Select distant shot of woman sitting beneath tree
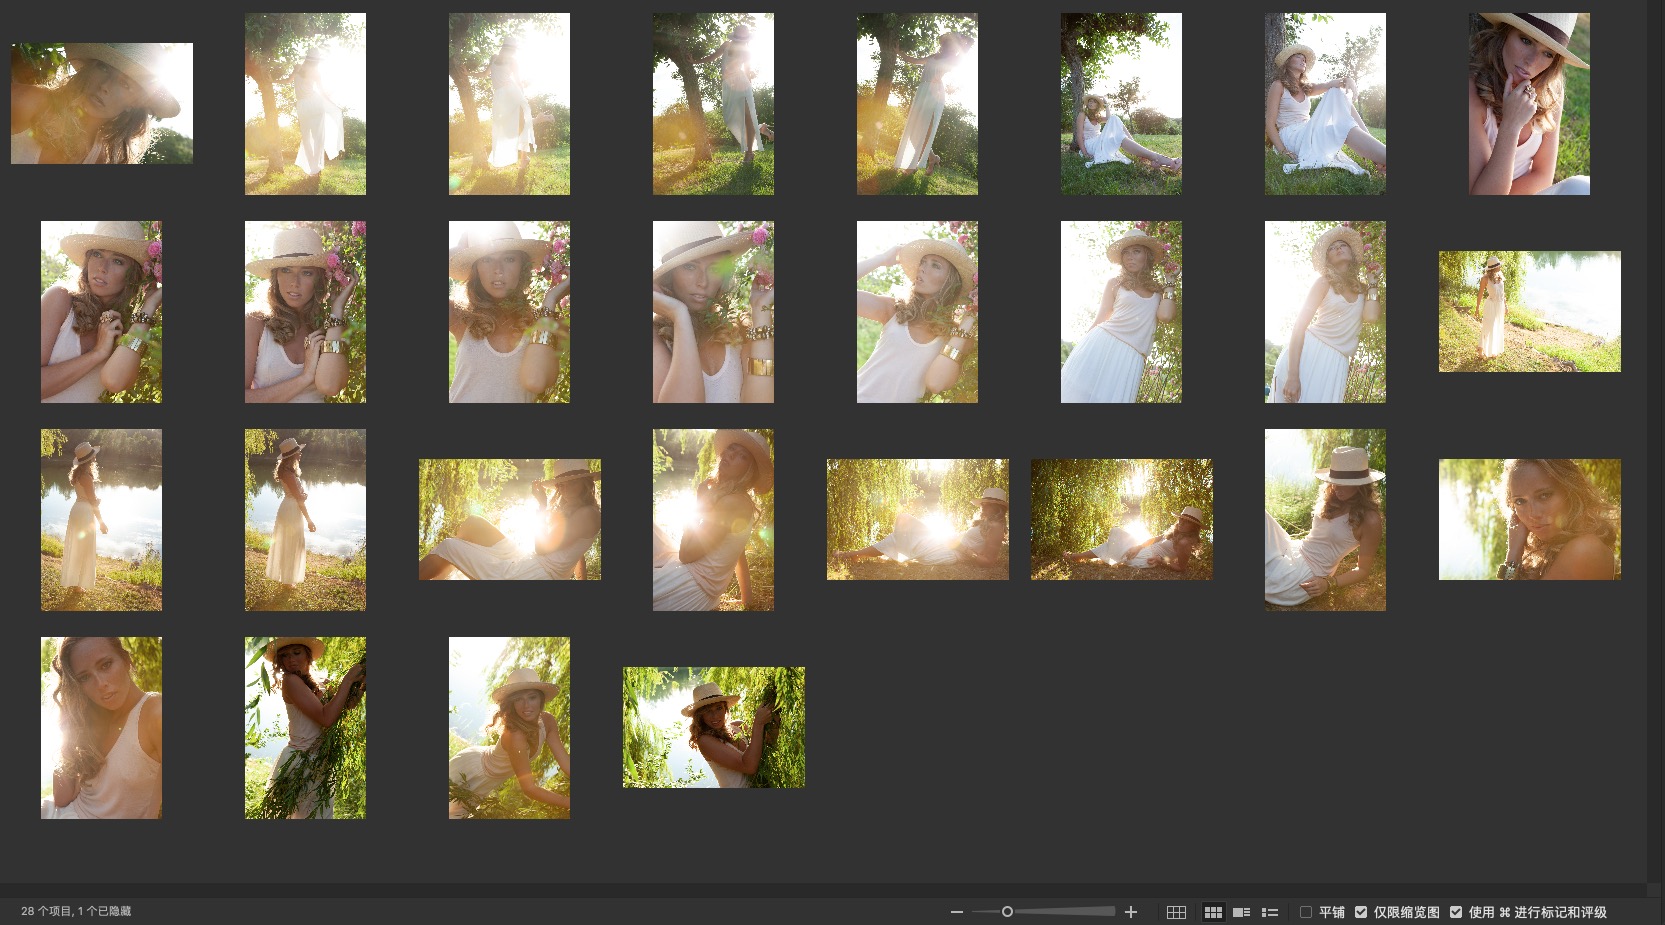Viewport: 1665px width, 925px height. 1121,103
